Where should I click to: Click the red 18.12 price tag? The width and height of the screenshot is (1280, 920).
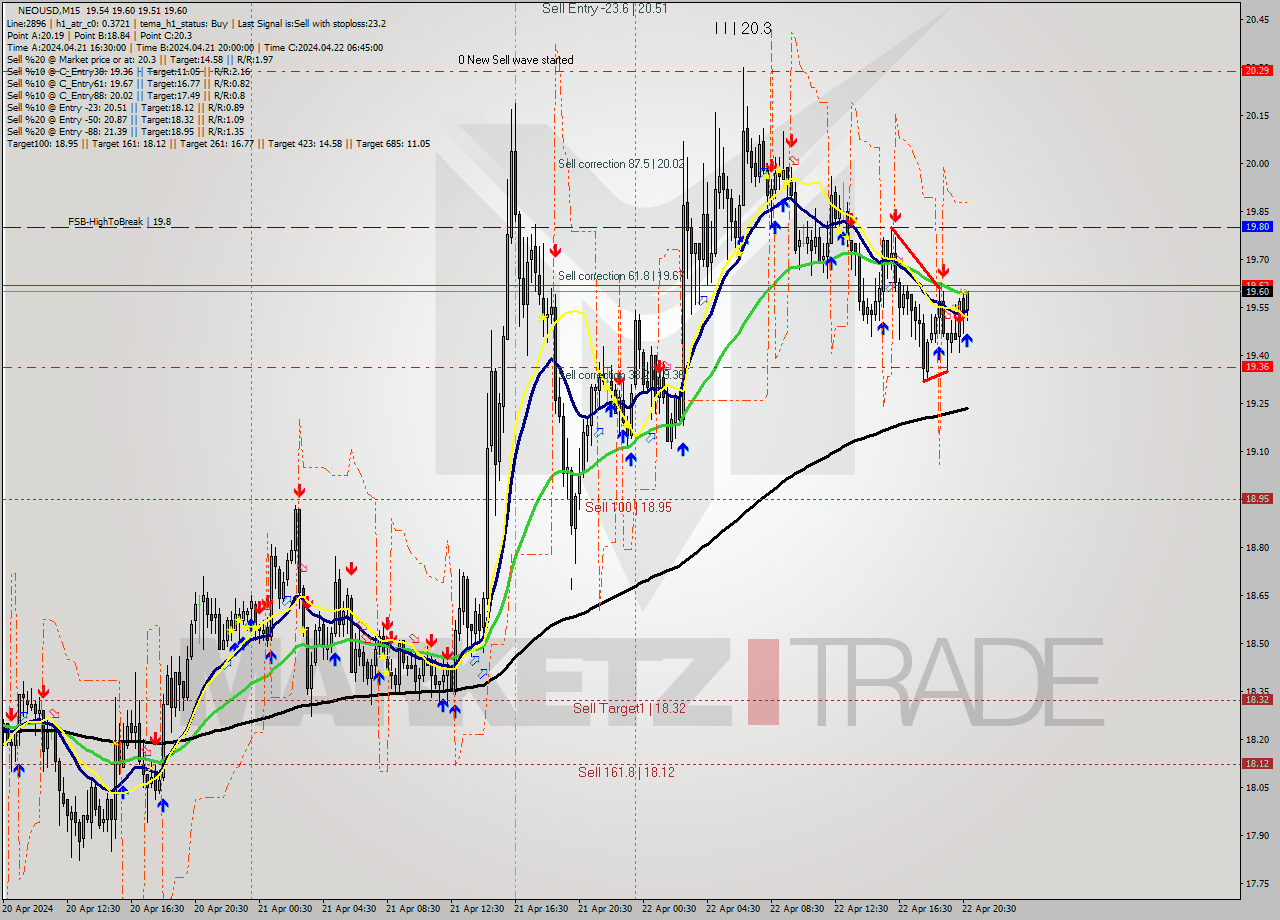[x=1256, y=763]
